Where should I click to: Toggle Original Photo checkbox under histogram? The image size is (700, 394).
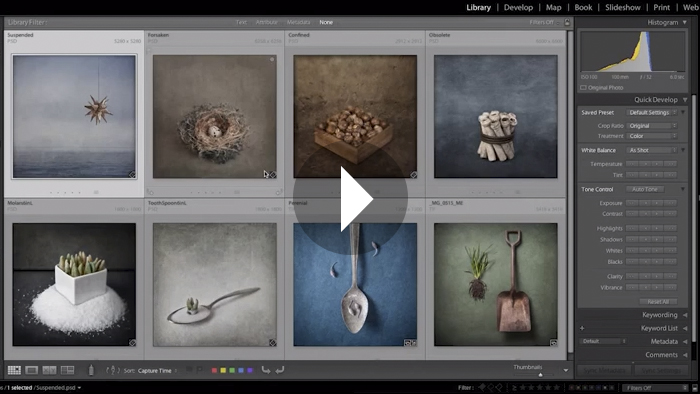[x=583, y=87]
